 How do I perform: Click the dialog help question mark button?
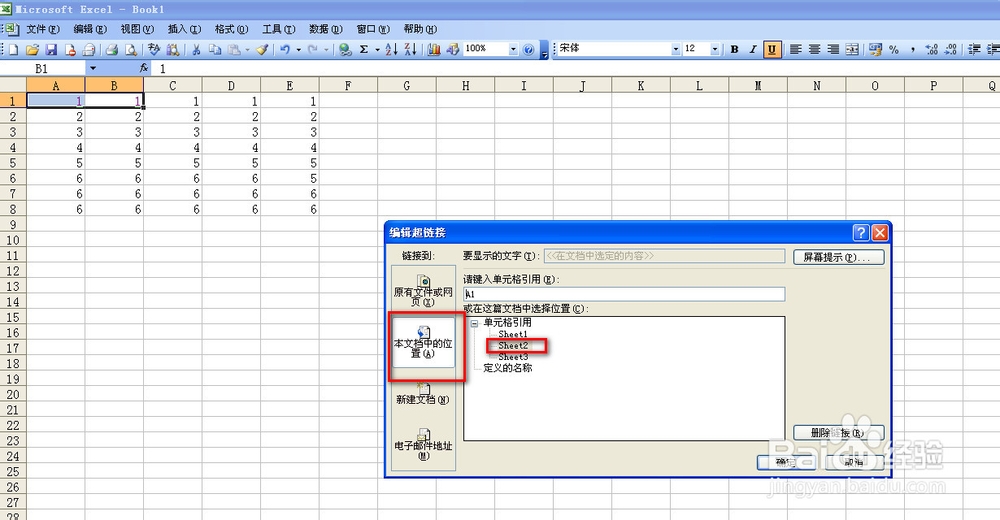[861, 233]
